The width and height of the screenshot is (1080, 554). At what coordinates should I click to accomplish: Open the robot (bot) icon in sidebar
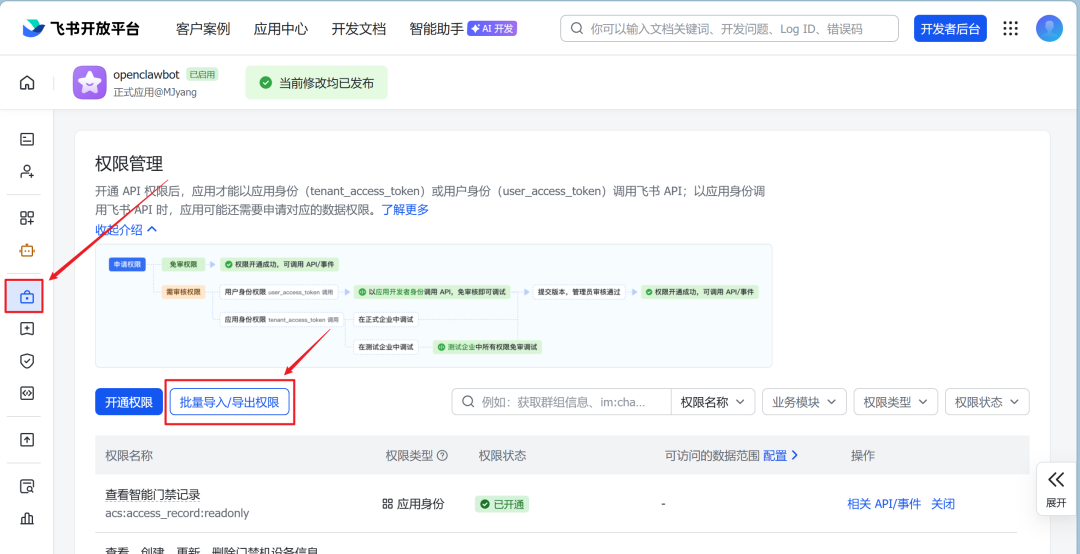click(27, 250)
